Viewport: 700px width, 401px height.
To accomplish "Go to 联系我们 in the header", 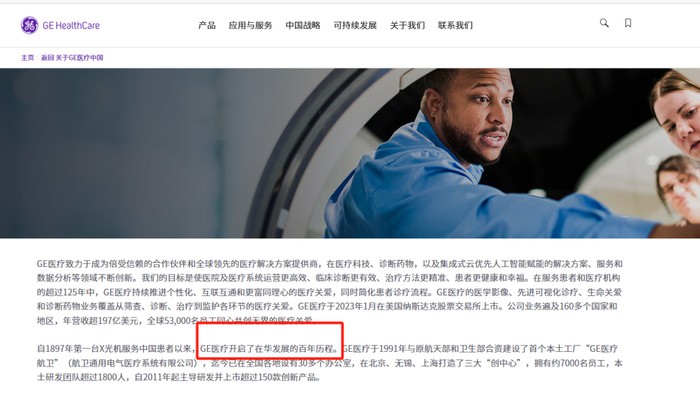I will pyautogui.click(x=455, y=25).
